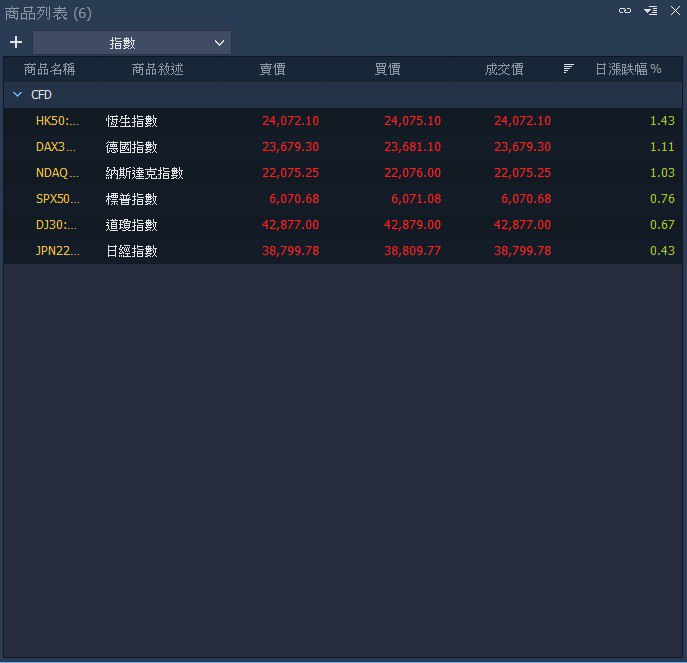Click the link chain icon in panel header

pos(625,11)
